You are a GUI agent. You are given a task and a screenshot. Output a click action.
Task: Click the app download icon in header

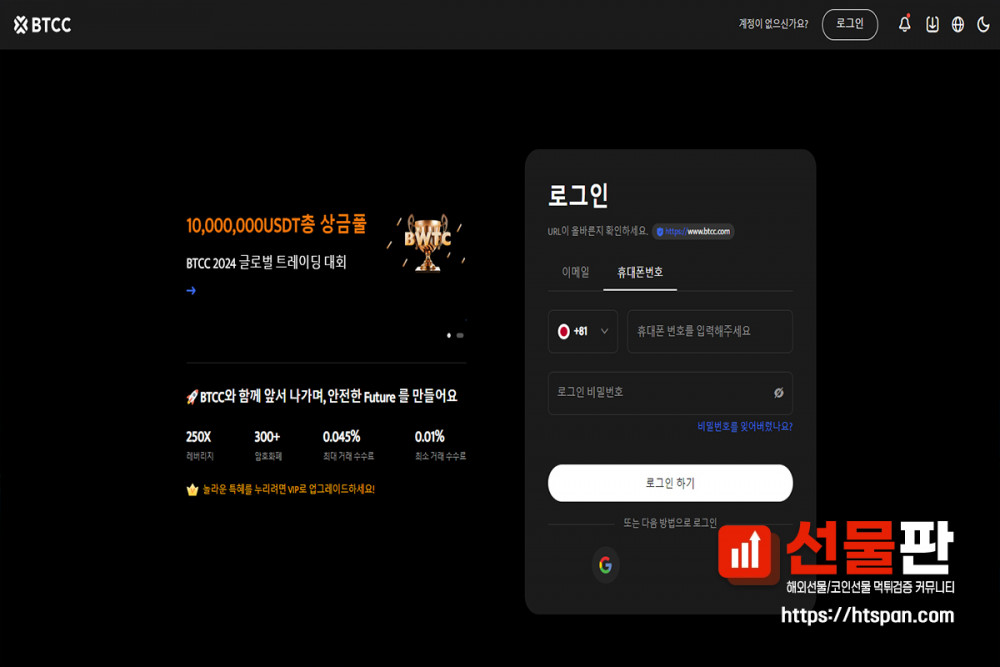click(x=932, y=24)
